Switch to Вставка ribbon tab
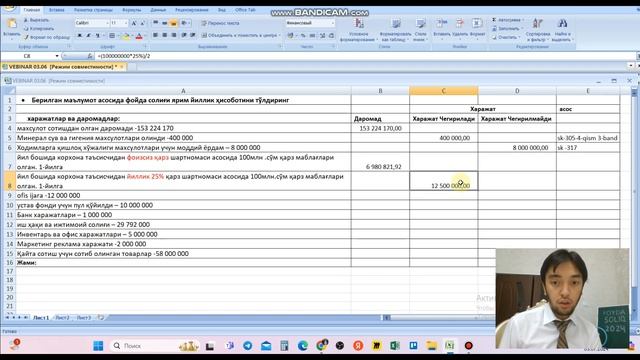This screenshot has height=360, width=640. pos(57,10)
